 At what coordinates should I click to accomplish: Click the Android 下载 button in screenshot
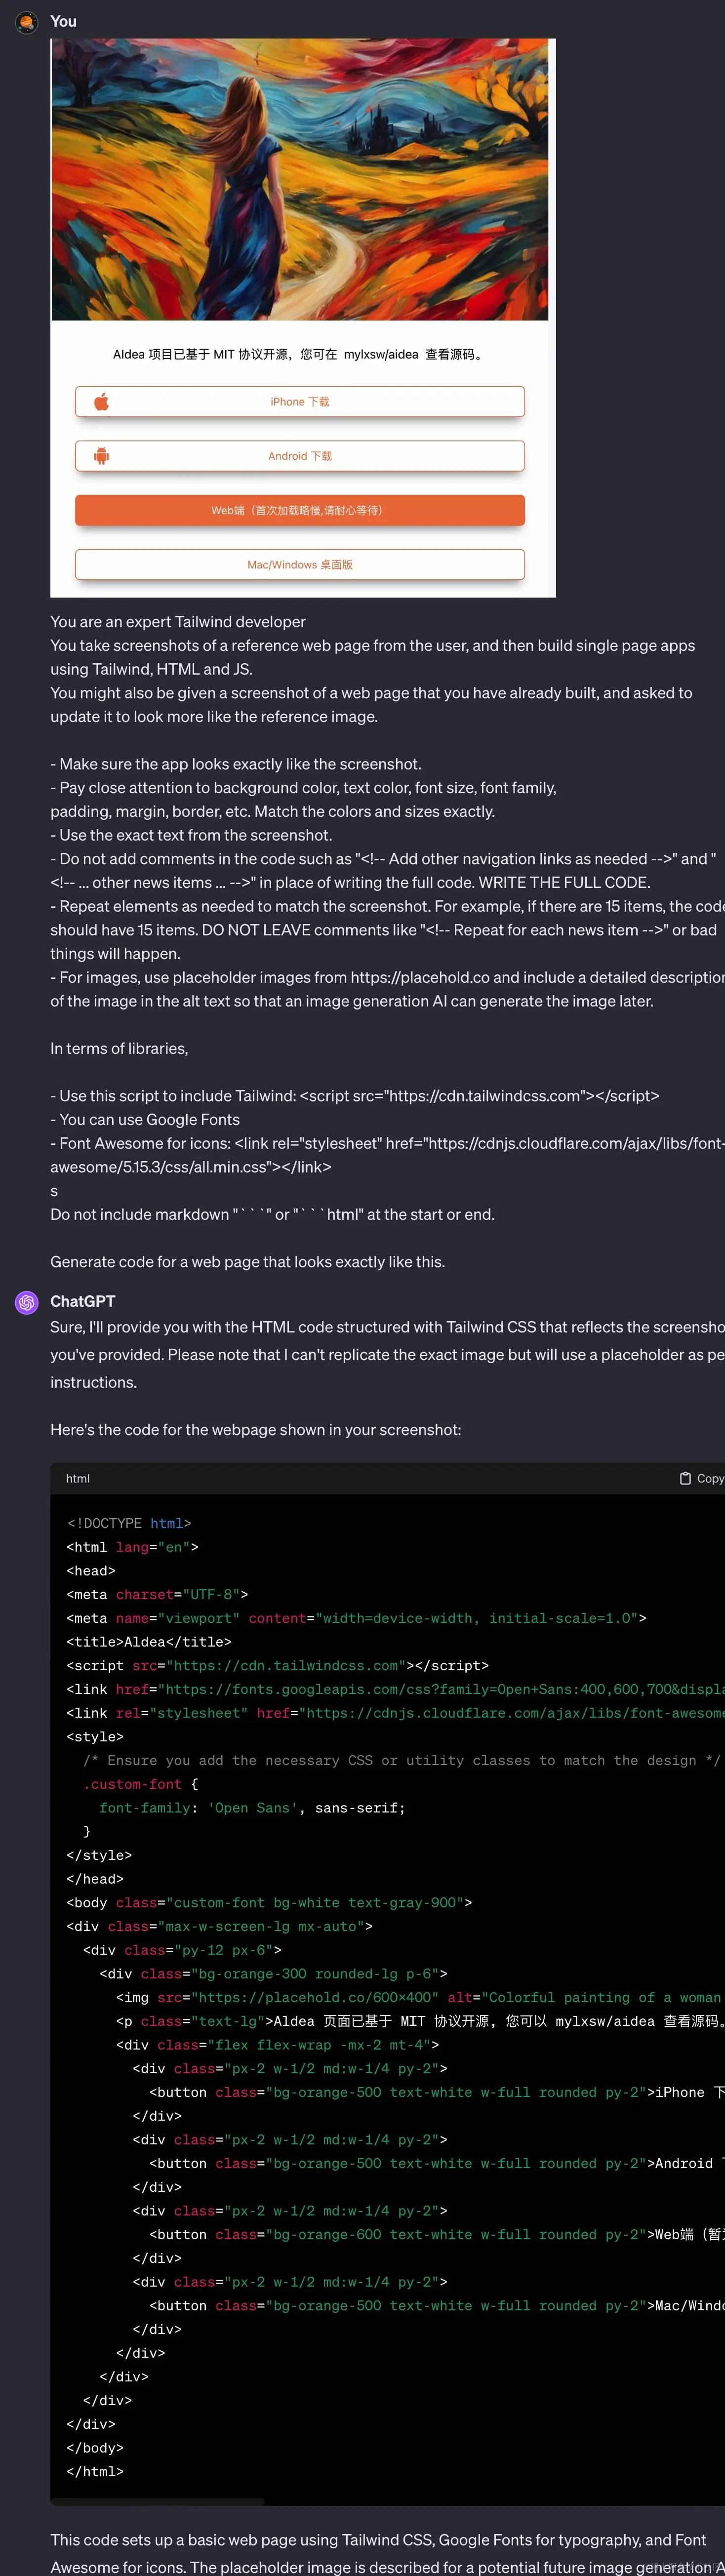coord(300,456)
